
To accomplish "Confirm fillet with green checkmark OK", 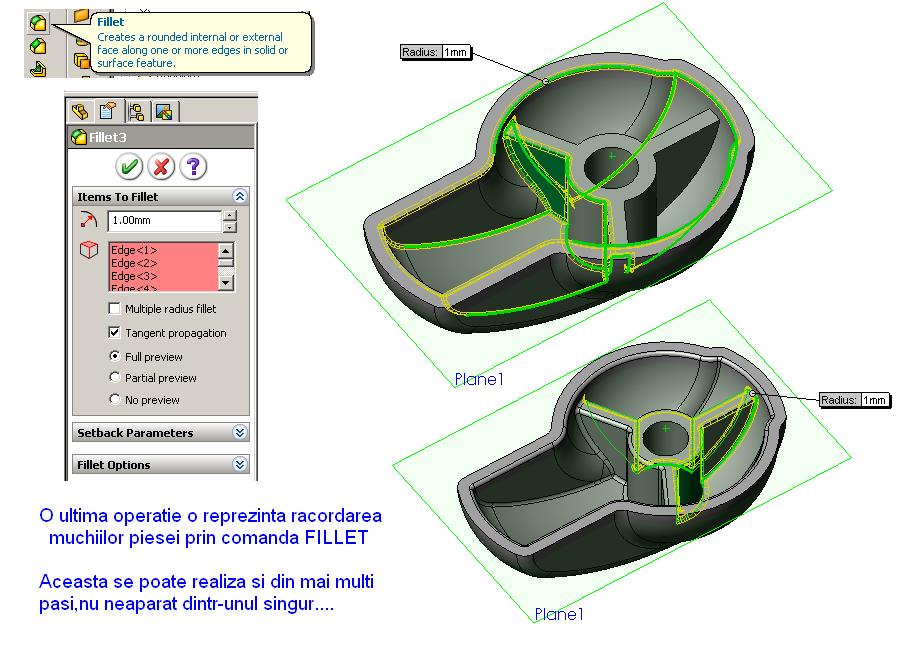I will point(129,166).
